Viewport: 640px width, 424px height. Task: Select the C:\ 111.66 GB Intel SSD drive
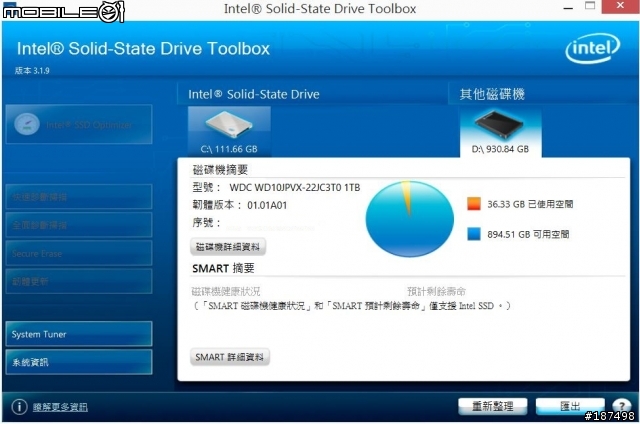coord(229,131)
